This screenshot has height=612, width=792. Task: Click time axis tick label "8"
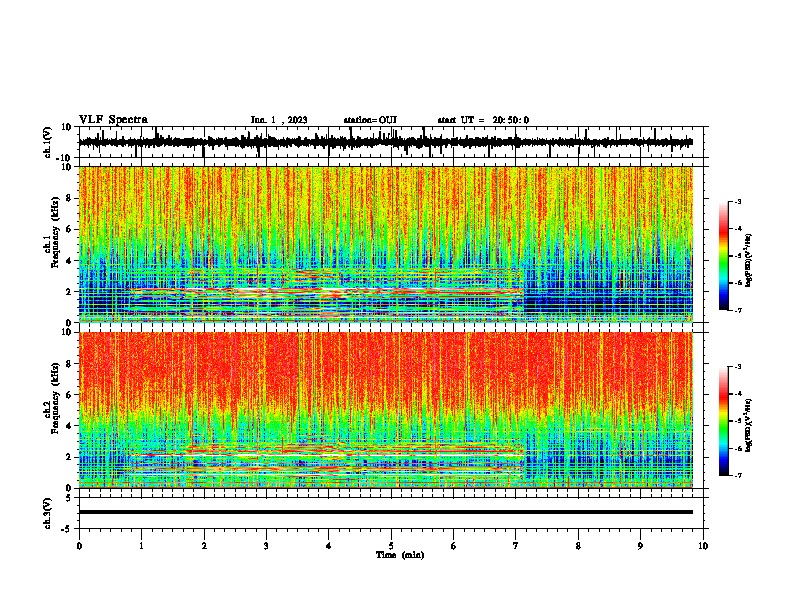[578, 546]
